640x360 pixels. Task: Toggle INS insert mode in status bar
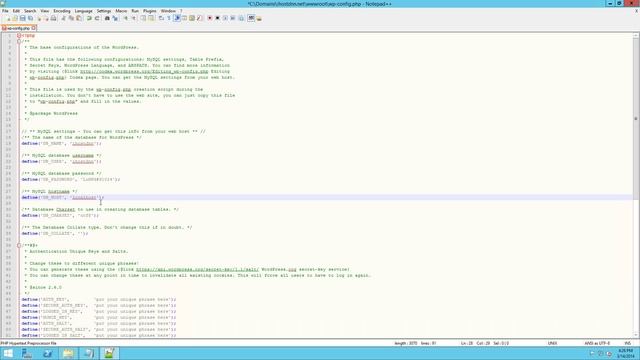click(628, 343)
